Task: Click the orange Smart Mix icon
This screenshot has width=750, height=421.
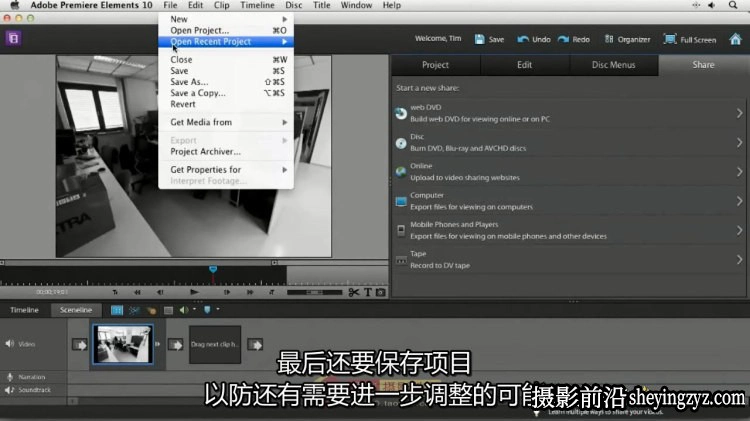Action: [151, 310]
